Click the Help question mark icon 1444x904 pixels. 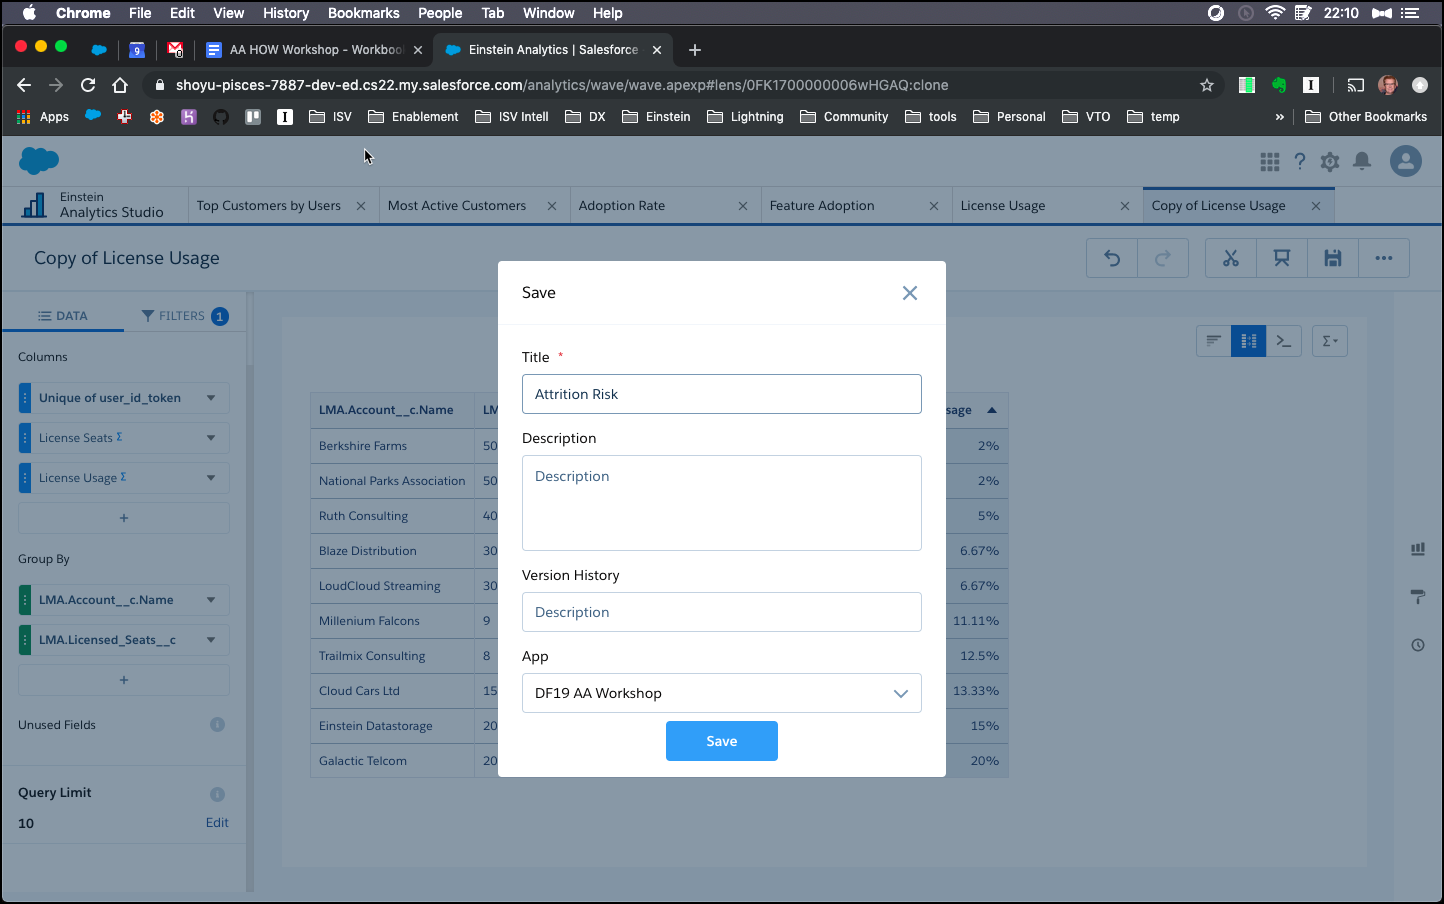pos(1300,162)
